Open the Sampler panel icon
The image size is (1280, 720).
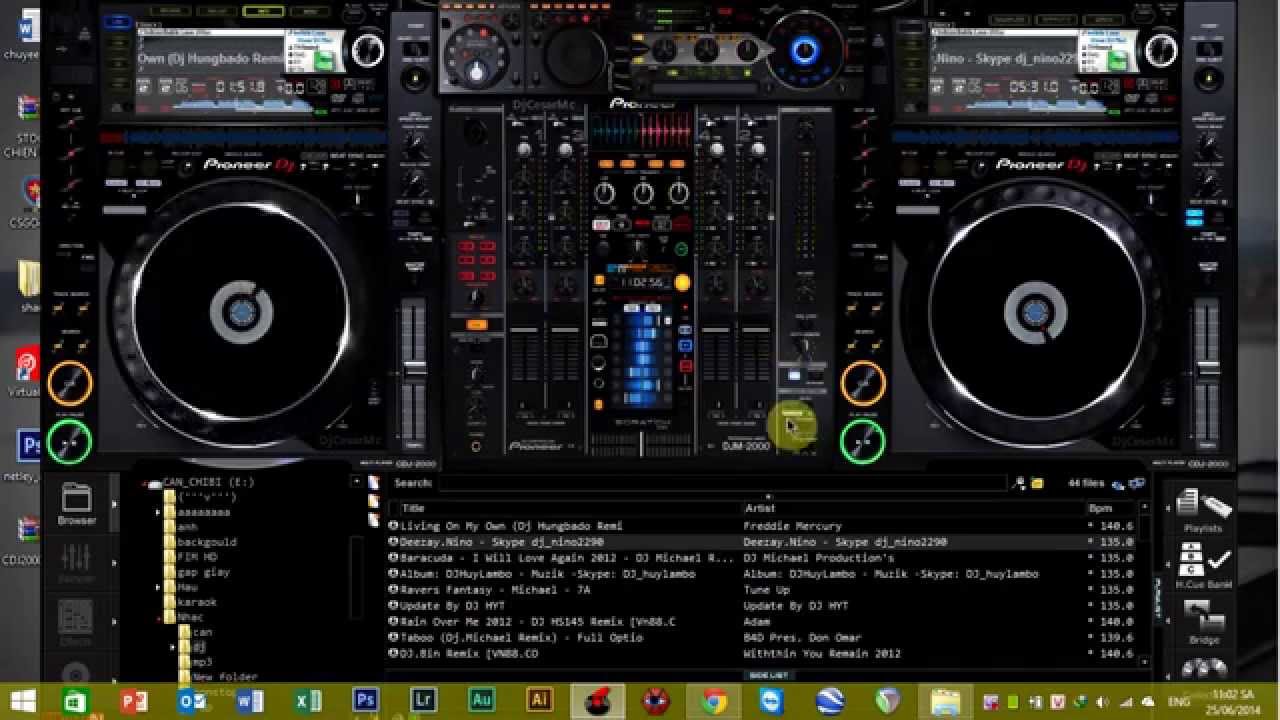[x=76, y=564]
